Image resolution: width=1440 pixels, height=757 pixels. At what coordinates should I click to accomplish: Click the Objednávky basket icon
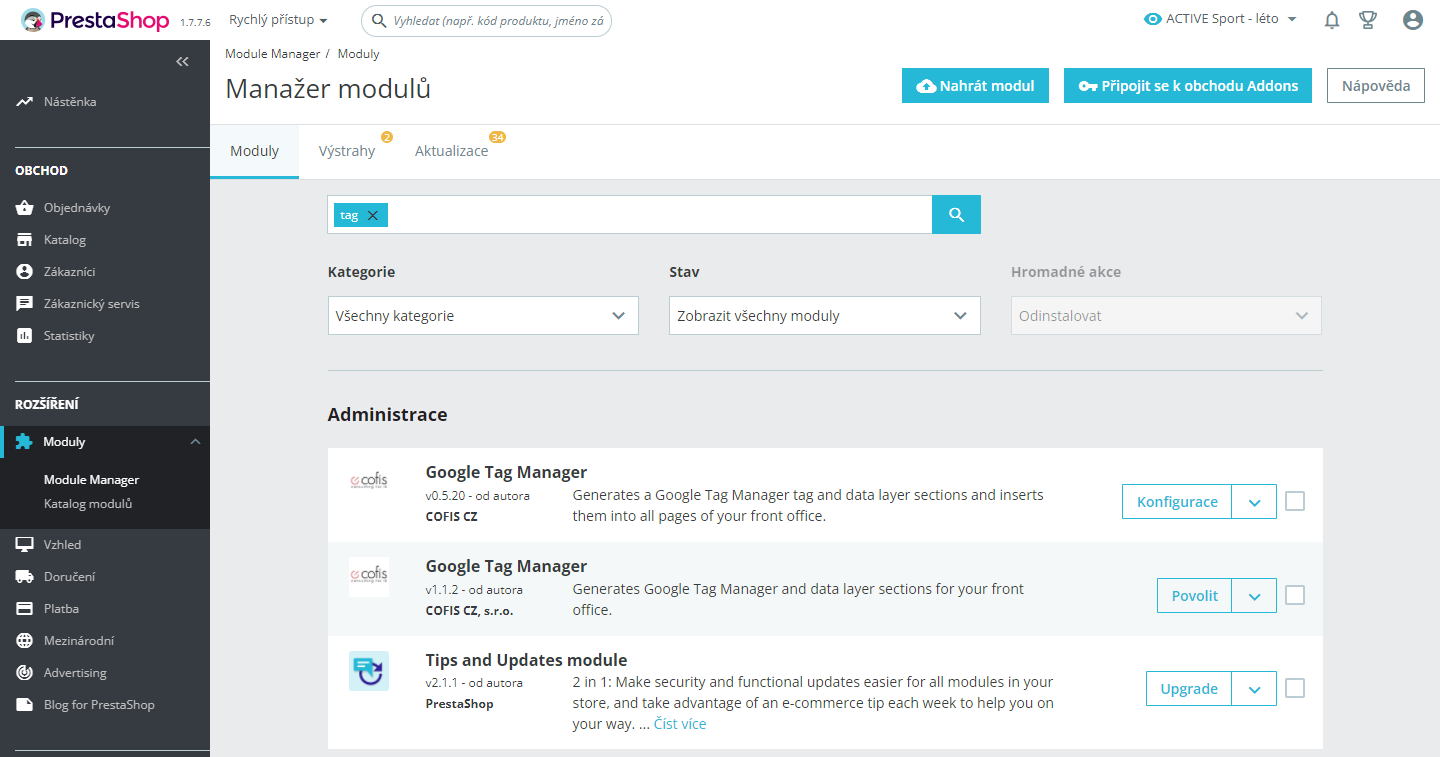(25, 208)
